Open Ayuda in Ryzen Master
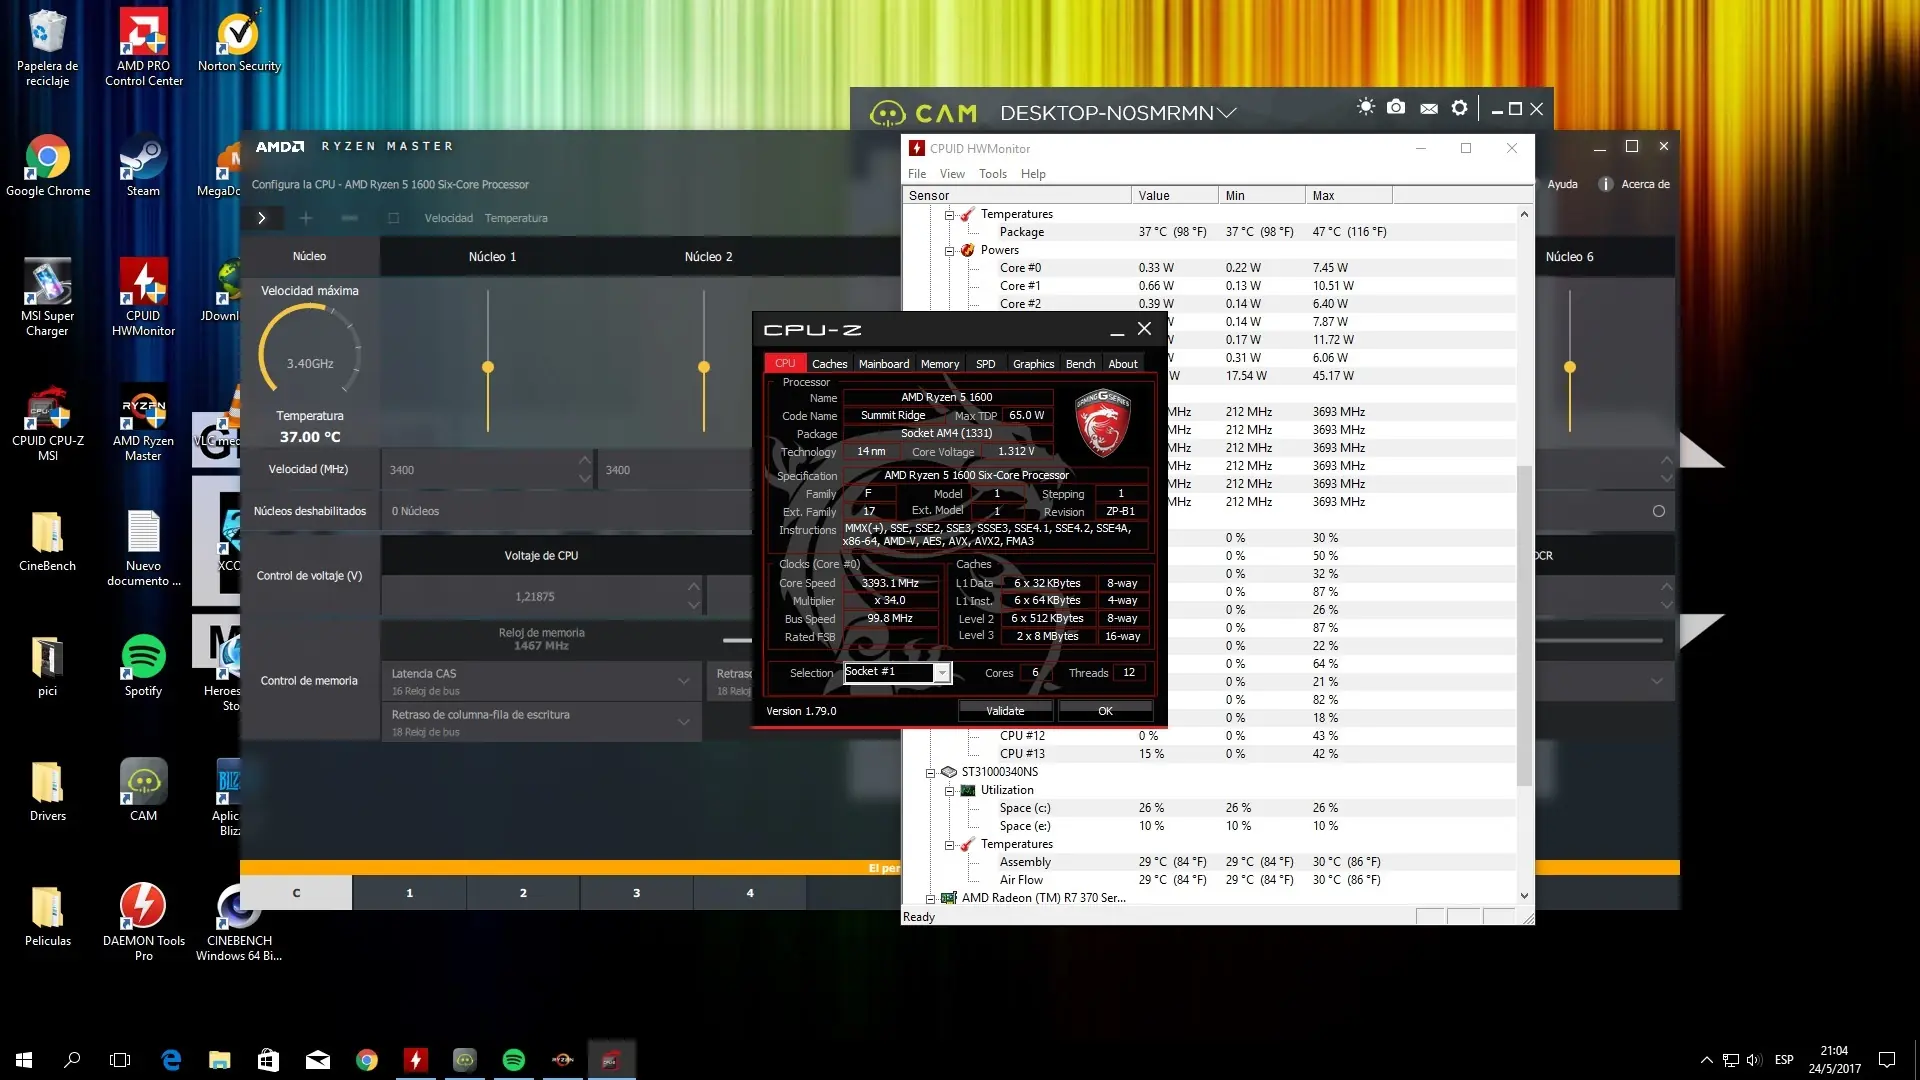Image resolution: width=1920 pixels, height=1080 pixels. 1562,184
